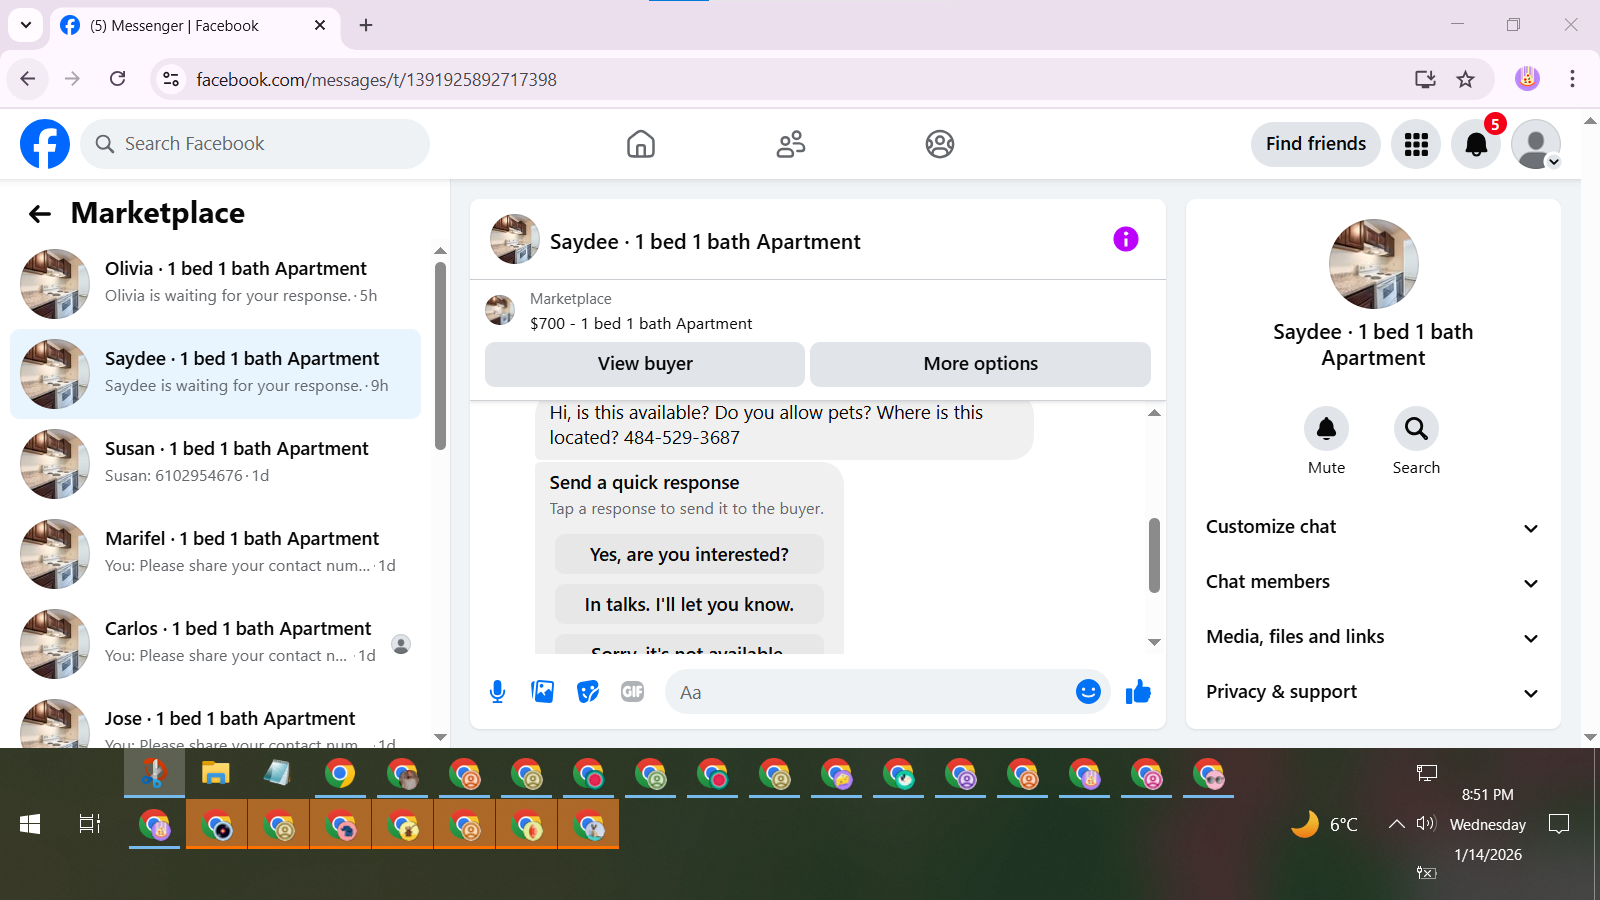The height and width of the screenshot is (900, 1600).
Task: Click the voice clip microphone icon
Action: (497, 692)
